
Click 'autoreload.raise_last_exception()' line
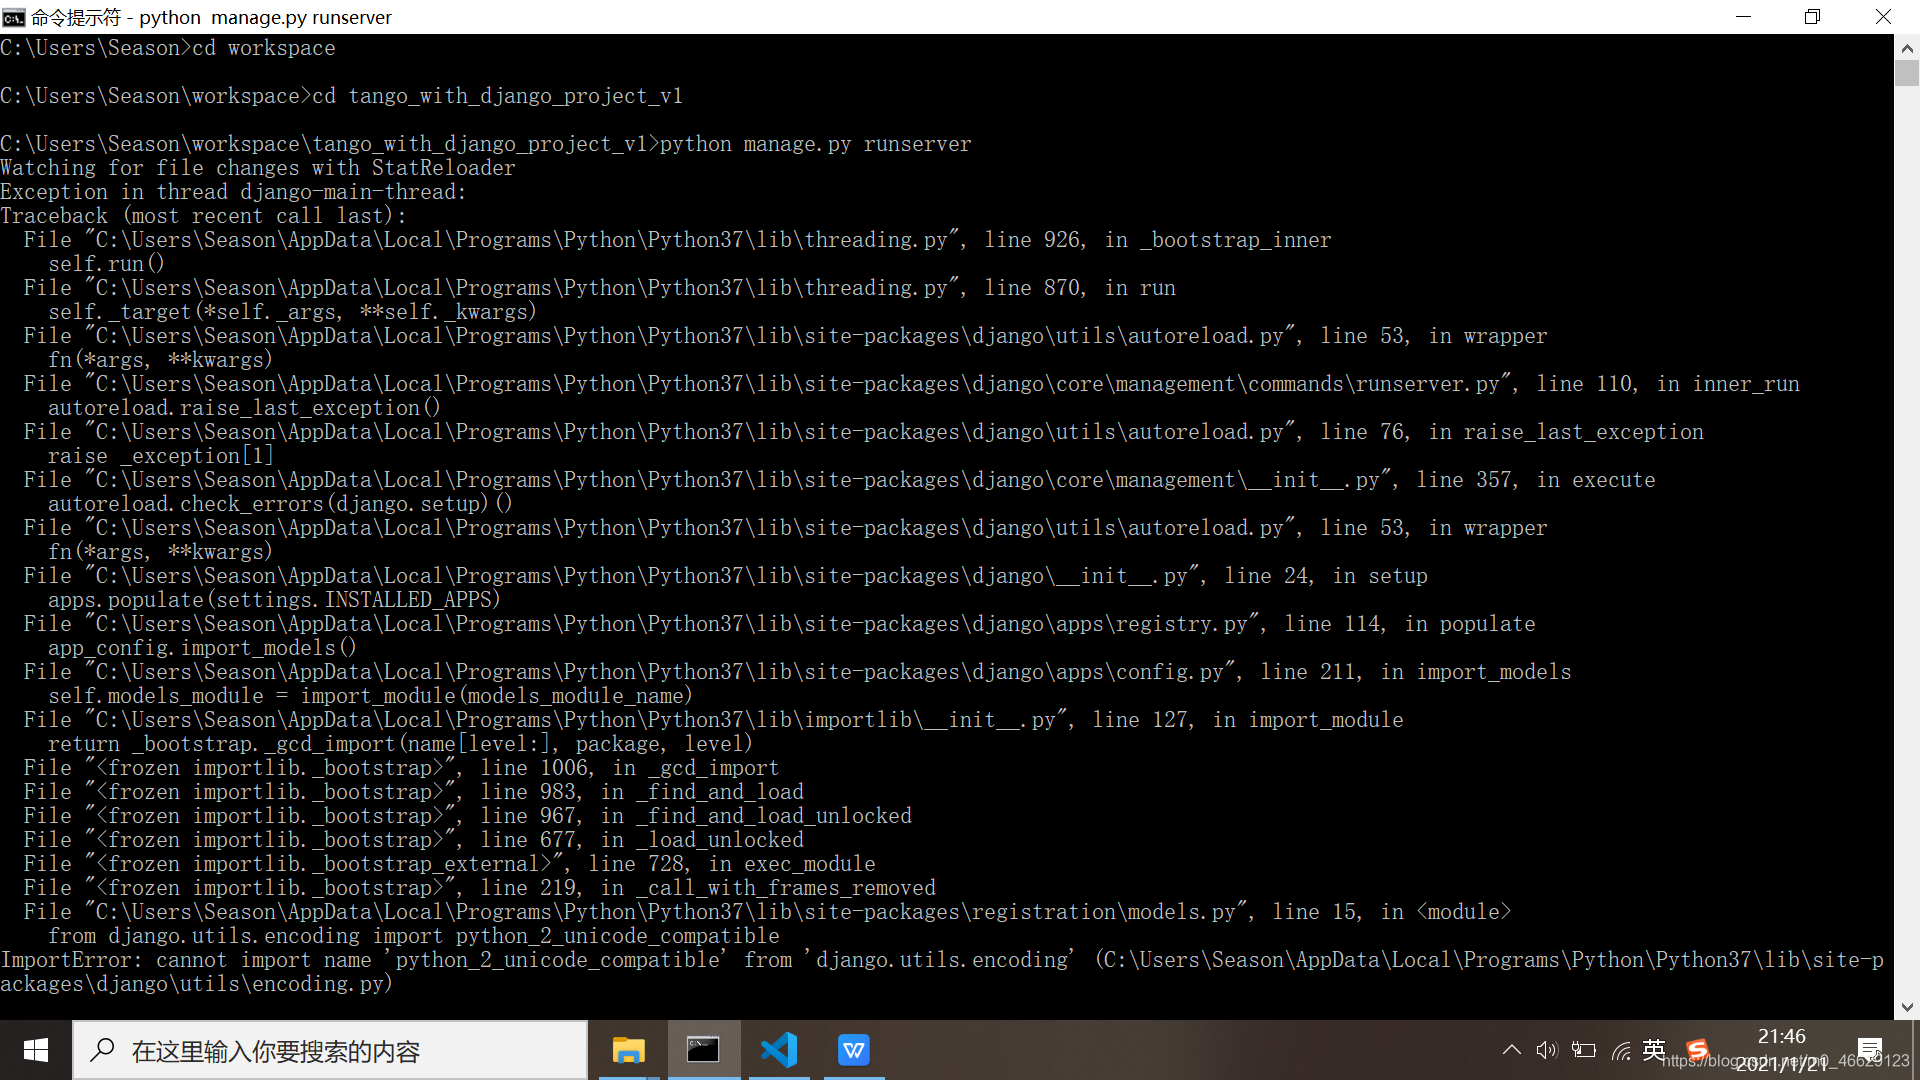244,408
